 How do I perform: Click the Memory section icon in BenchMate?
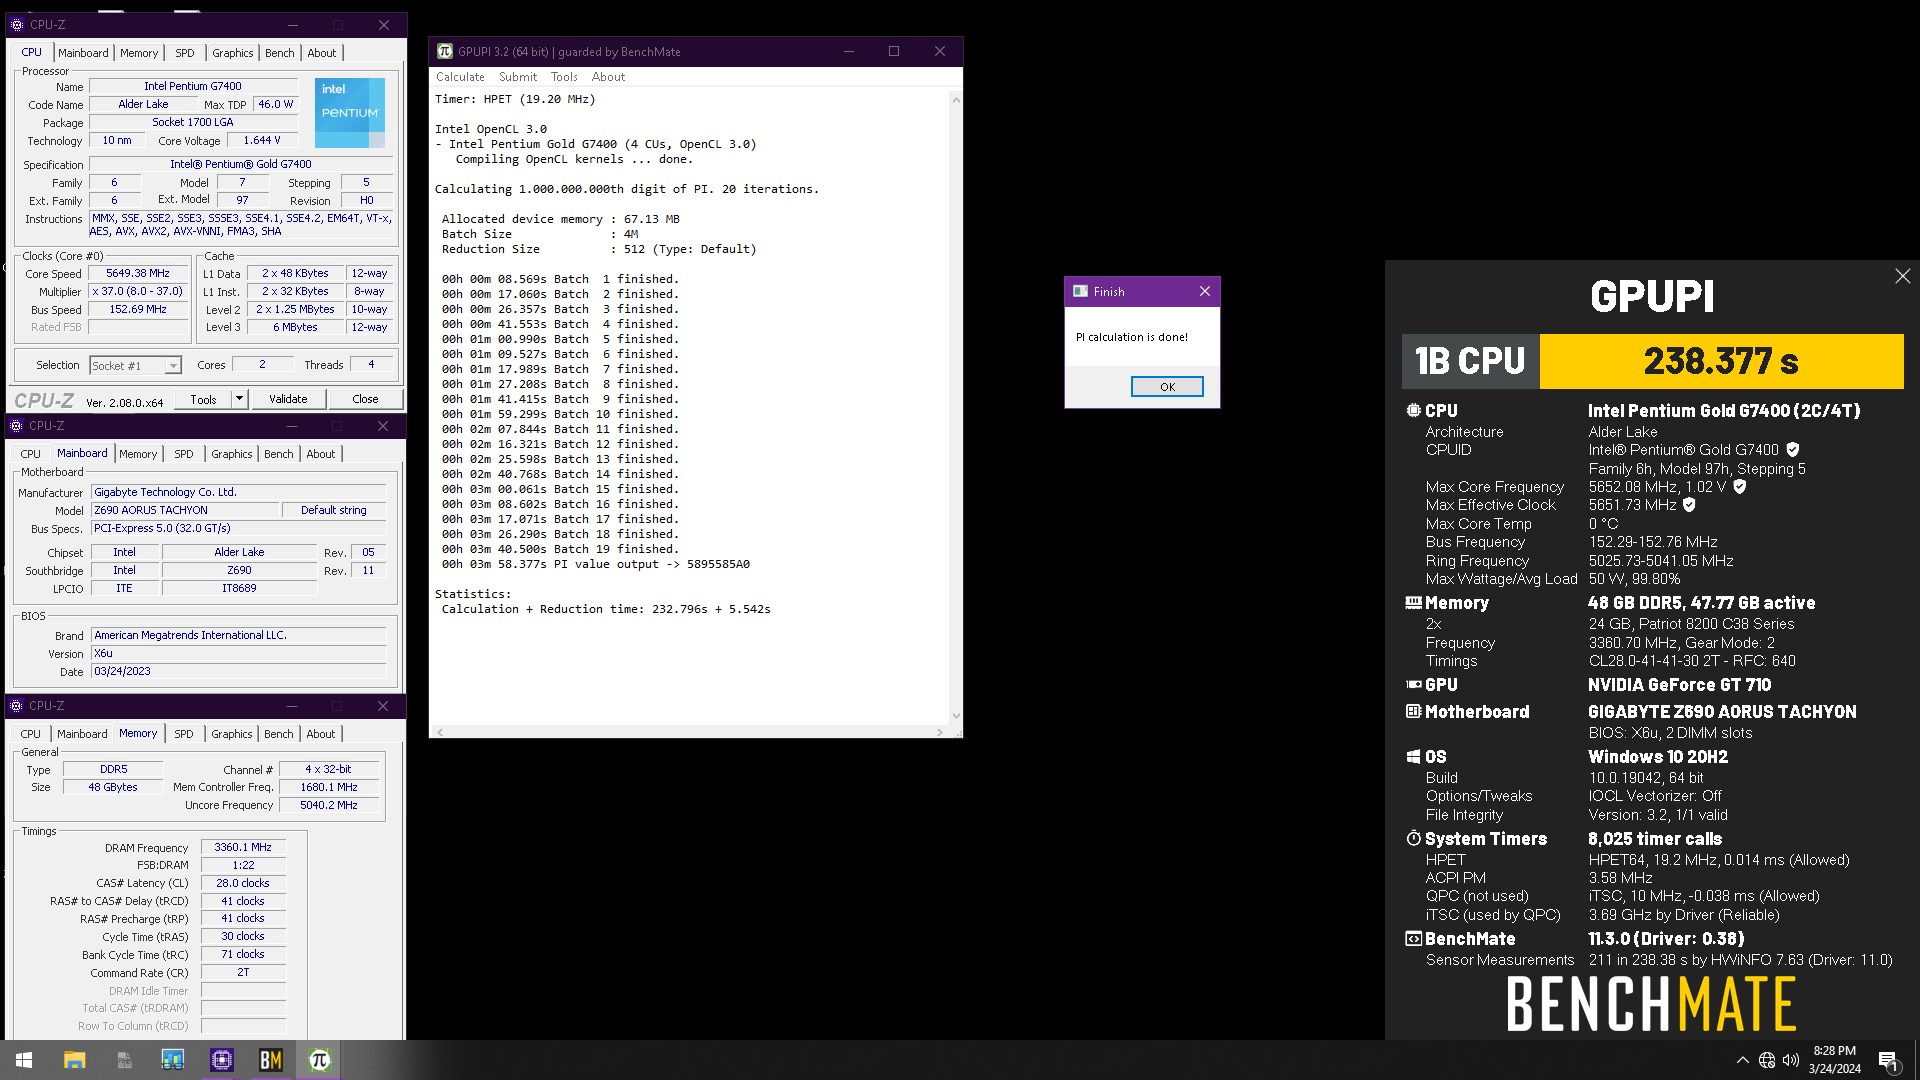pyautogui.click(x=1413, y=603)
